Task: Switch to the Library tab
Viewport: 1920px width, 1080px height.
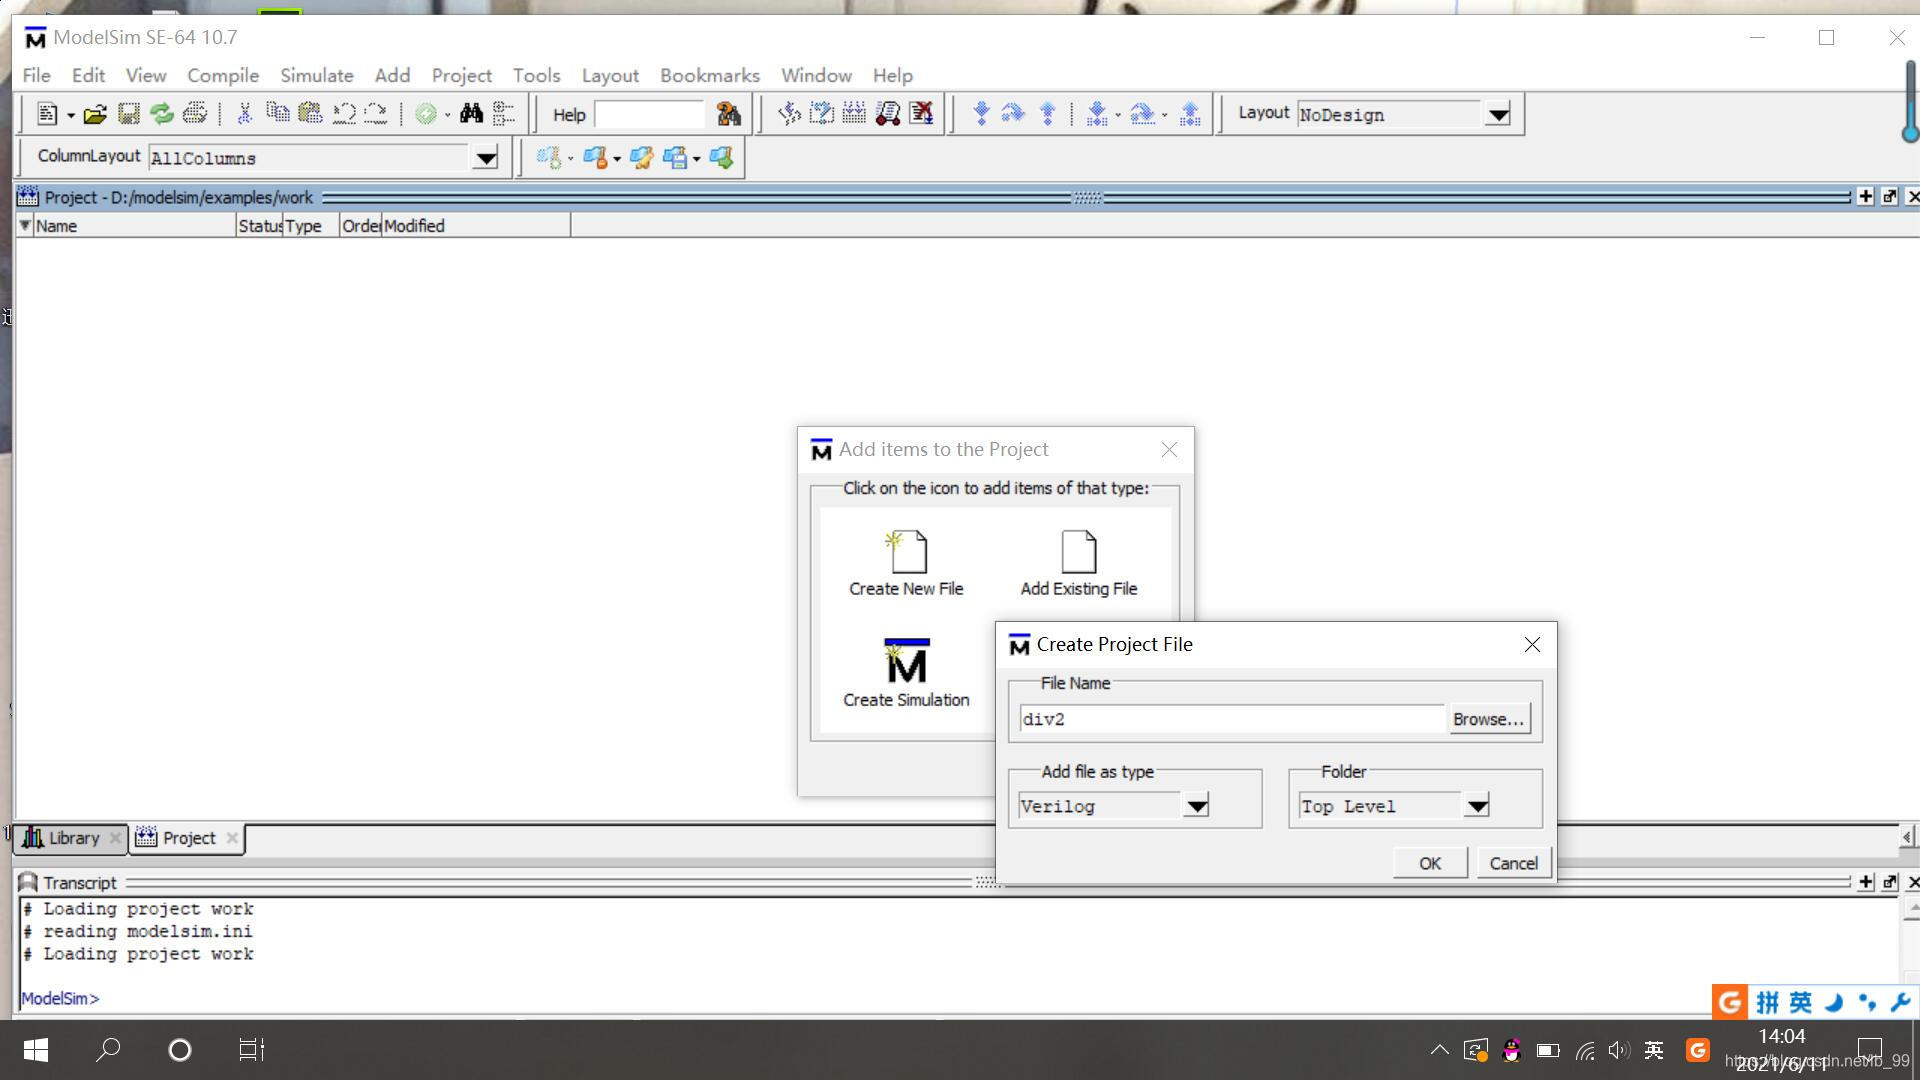Action: pos(73,837)
